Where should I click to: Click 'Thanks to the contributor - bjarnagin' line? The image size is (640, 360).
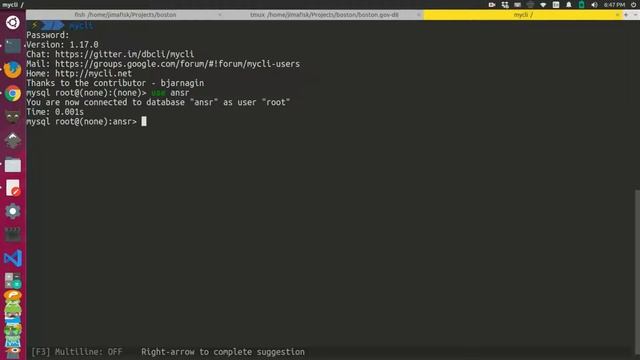pos(115,83)
